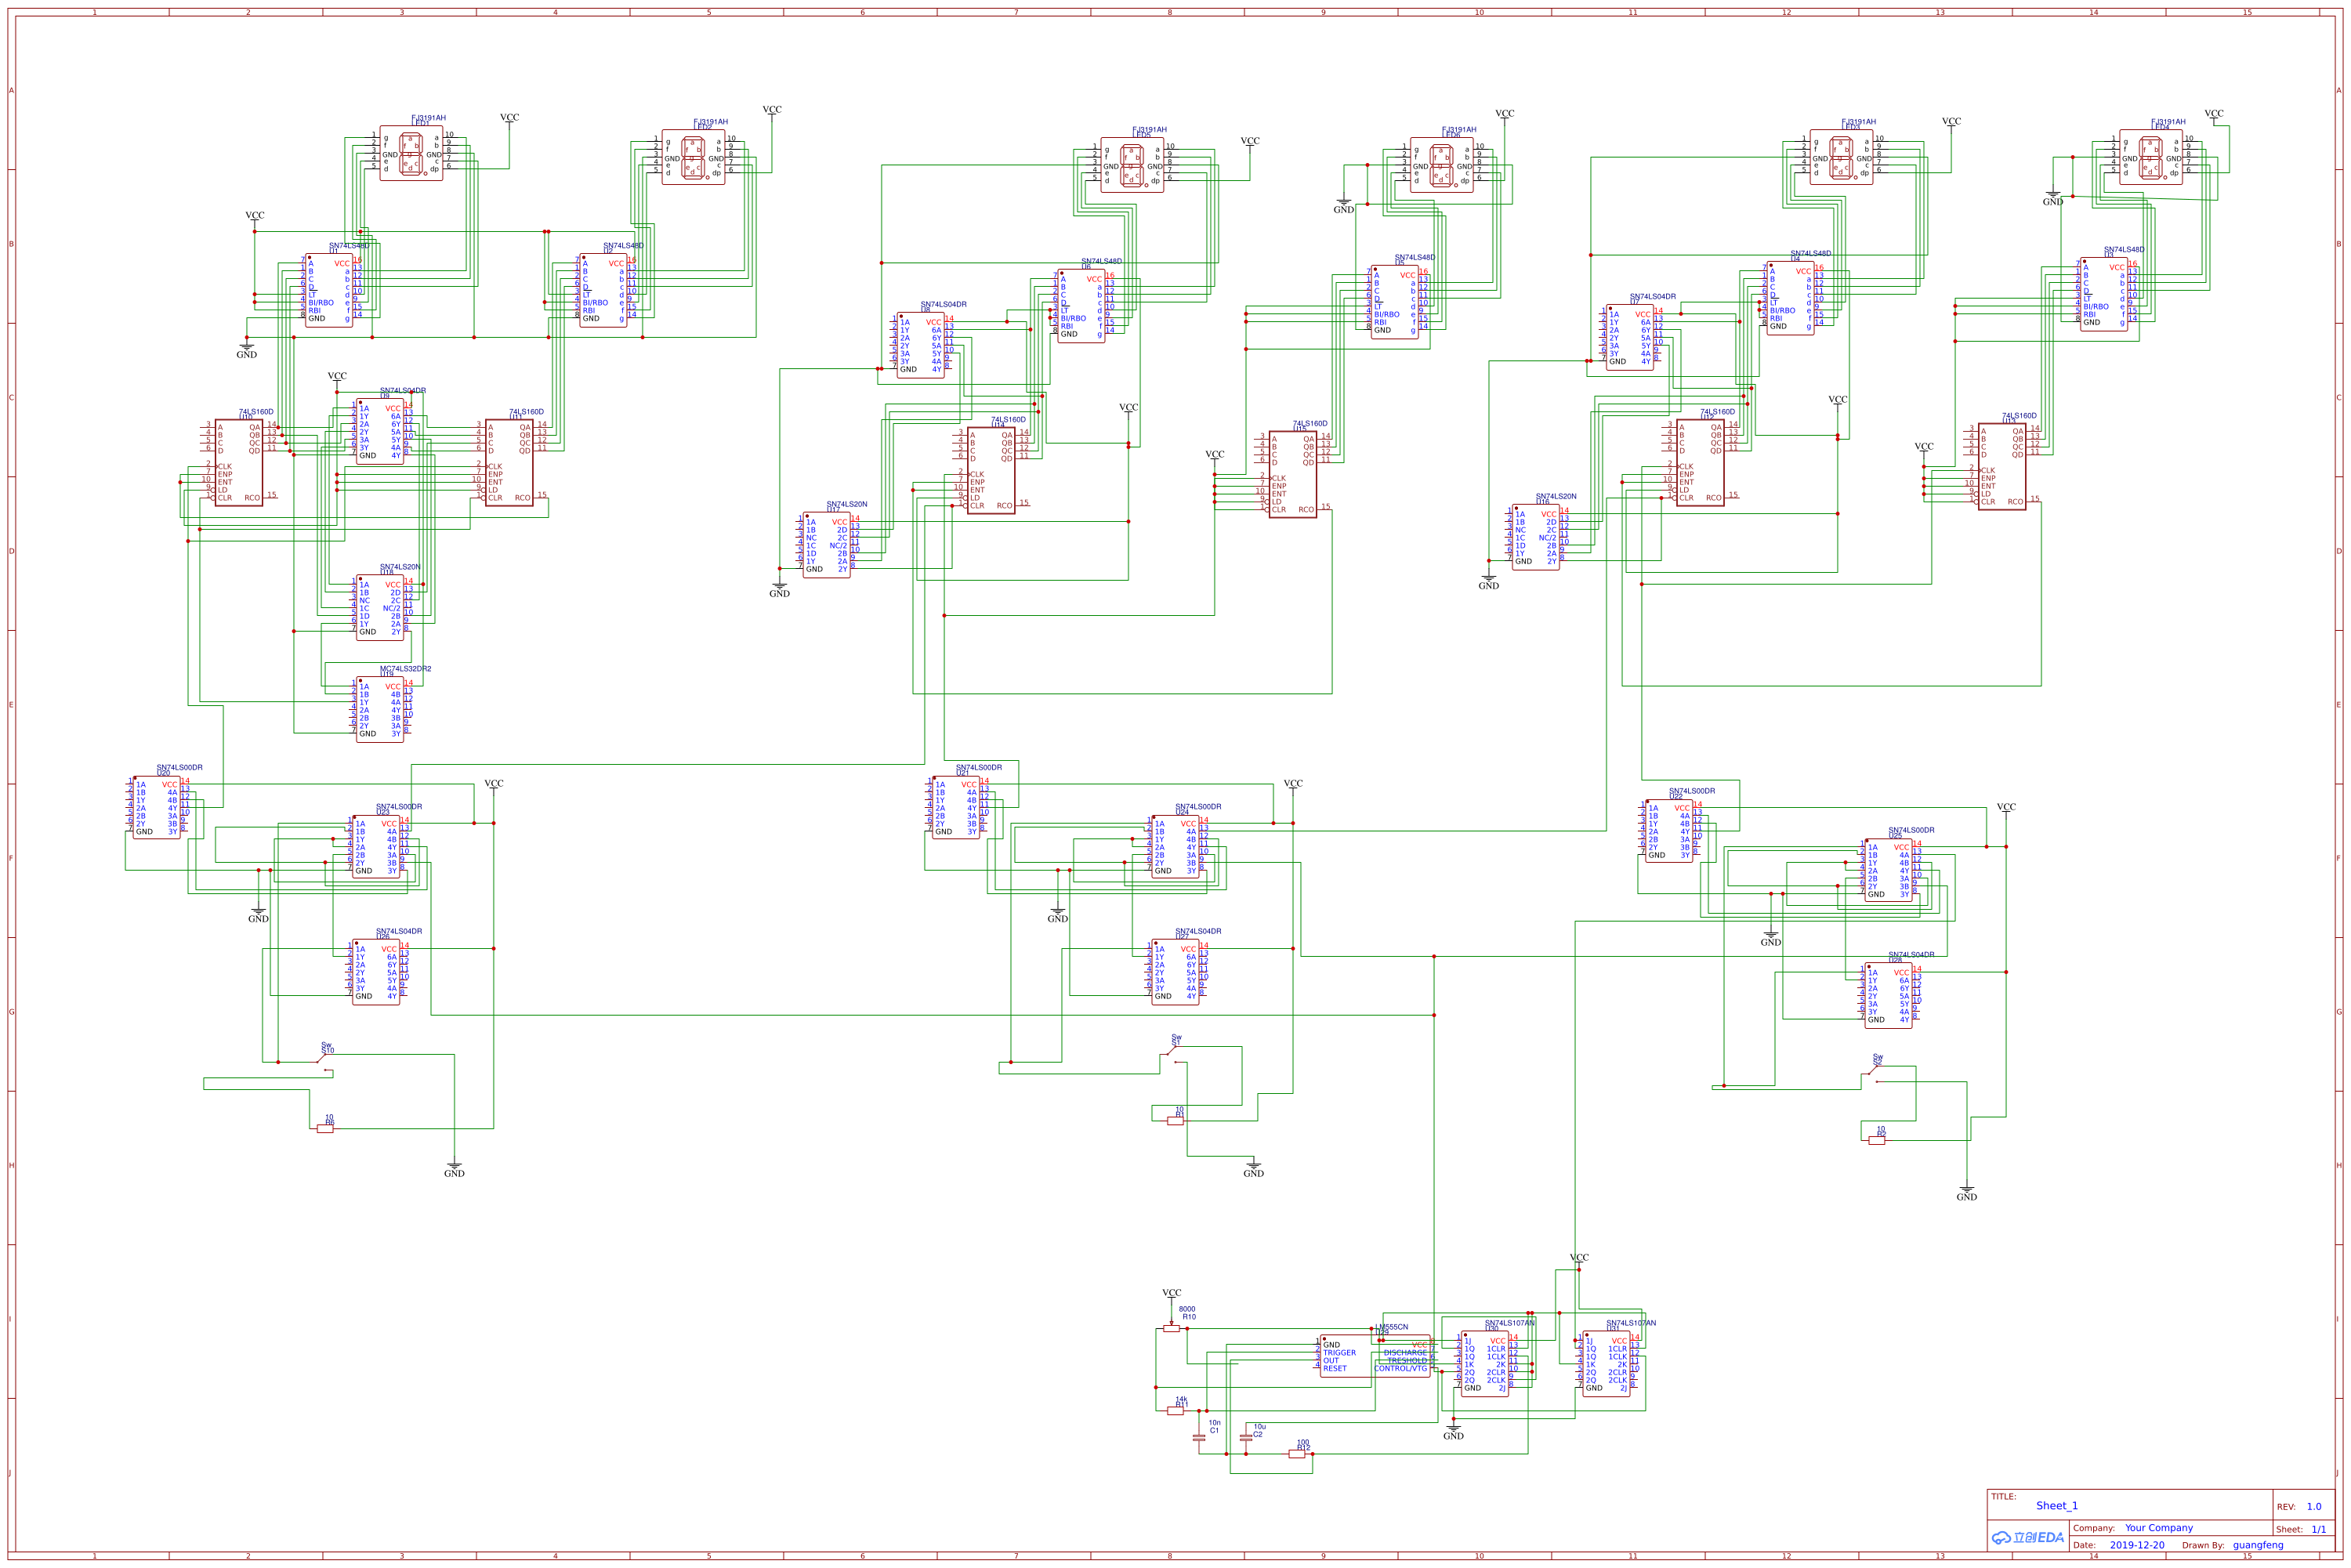Select the C1 10n capacitor
The height and width of the screenshot is (1568, 2351).
(x=1199, y=1438)
